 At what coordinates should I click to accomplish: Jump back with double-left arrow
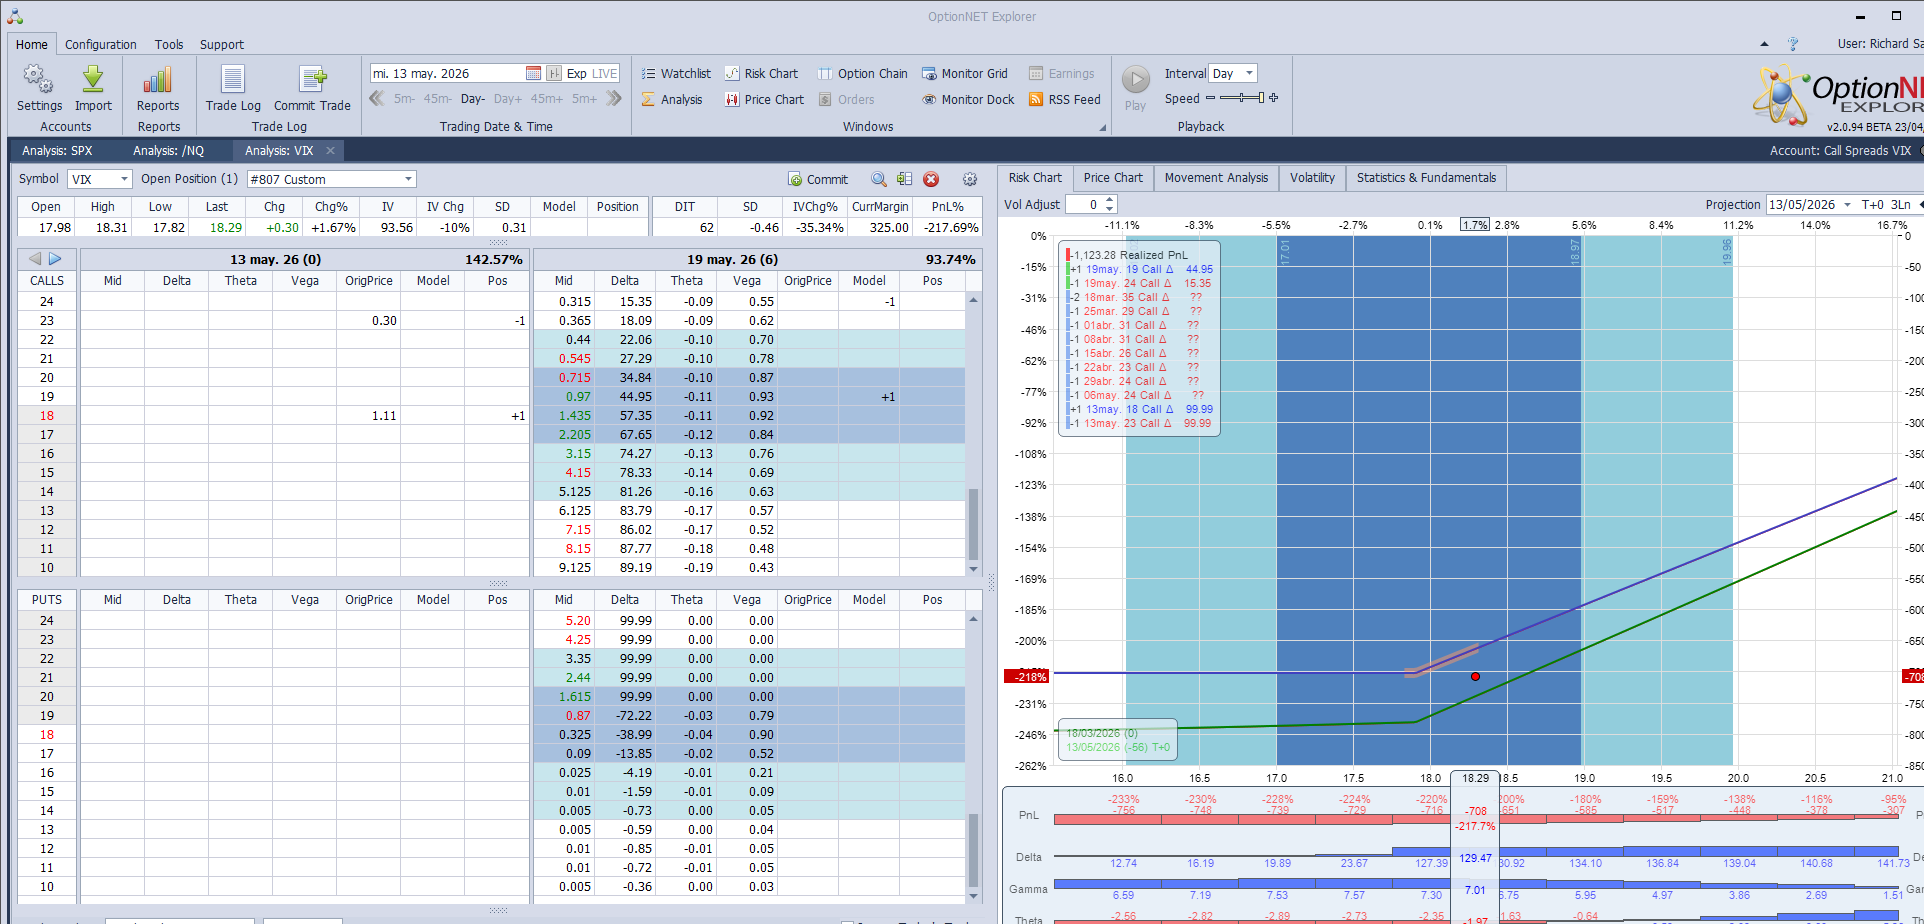[377, 98]
